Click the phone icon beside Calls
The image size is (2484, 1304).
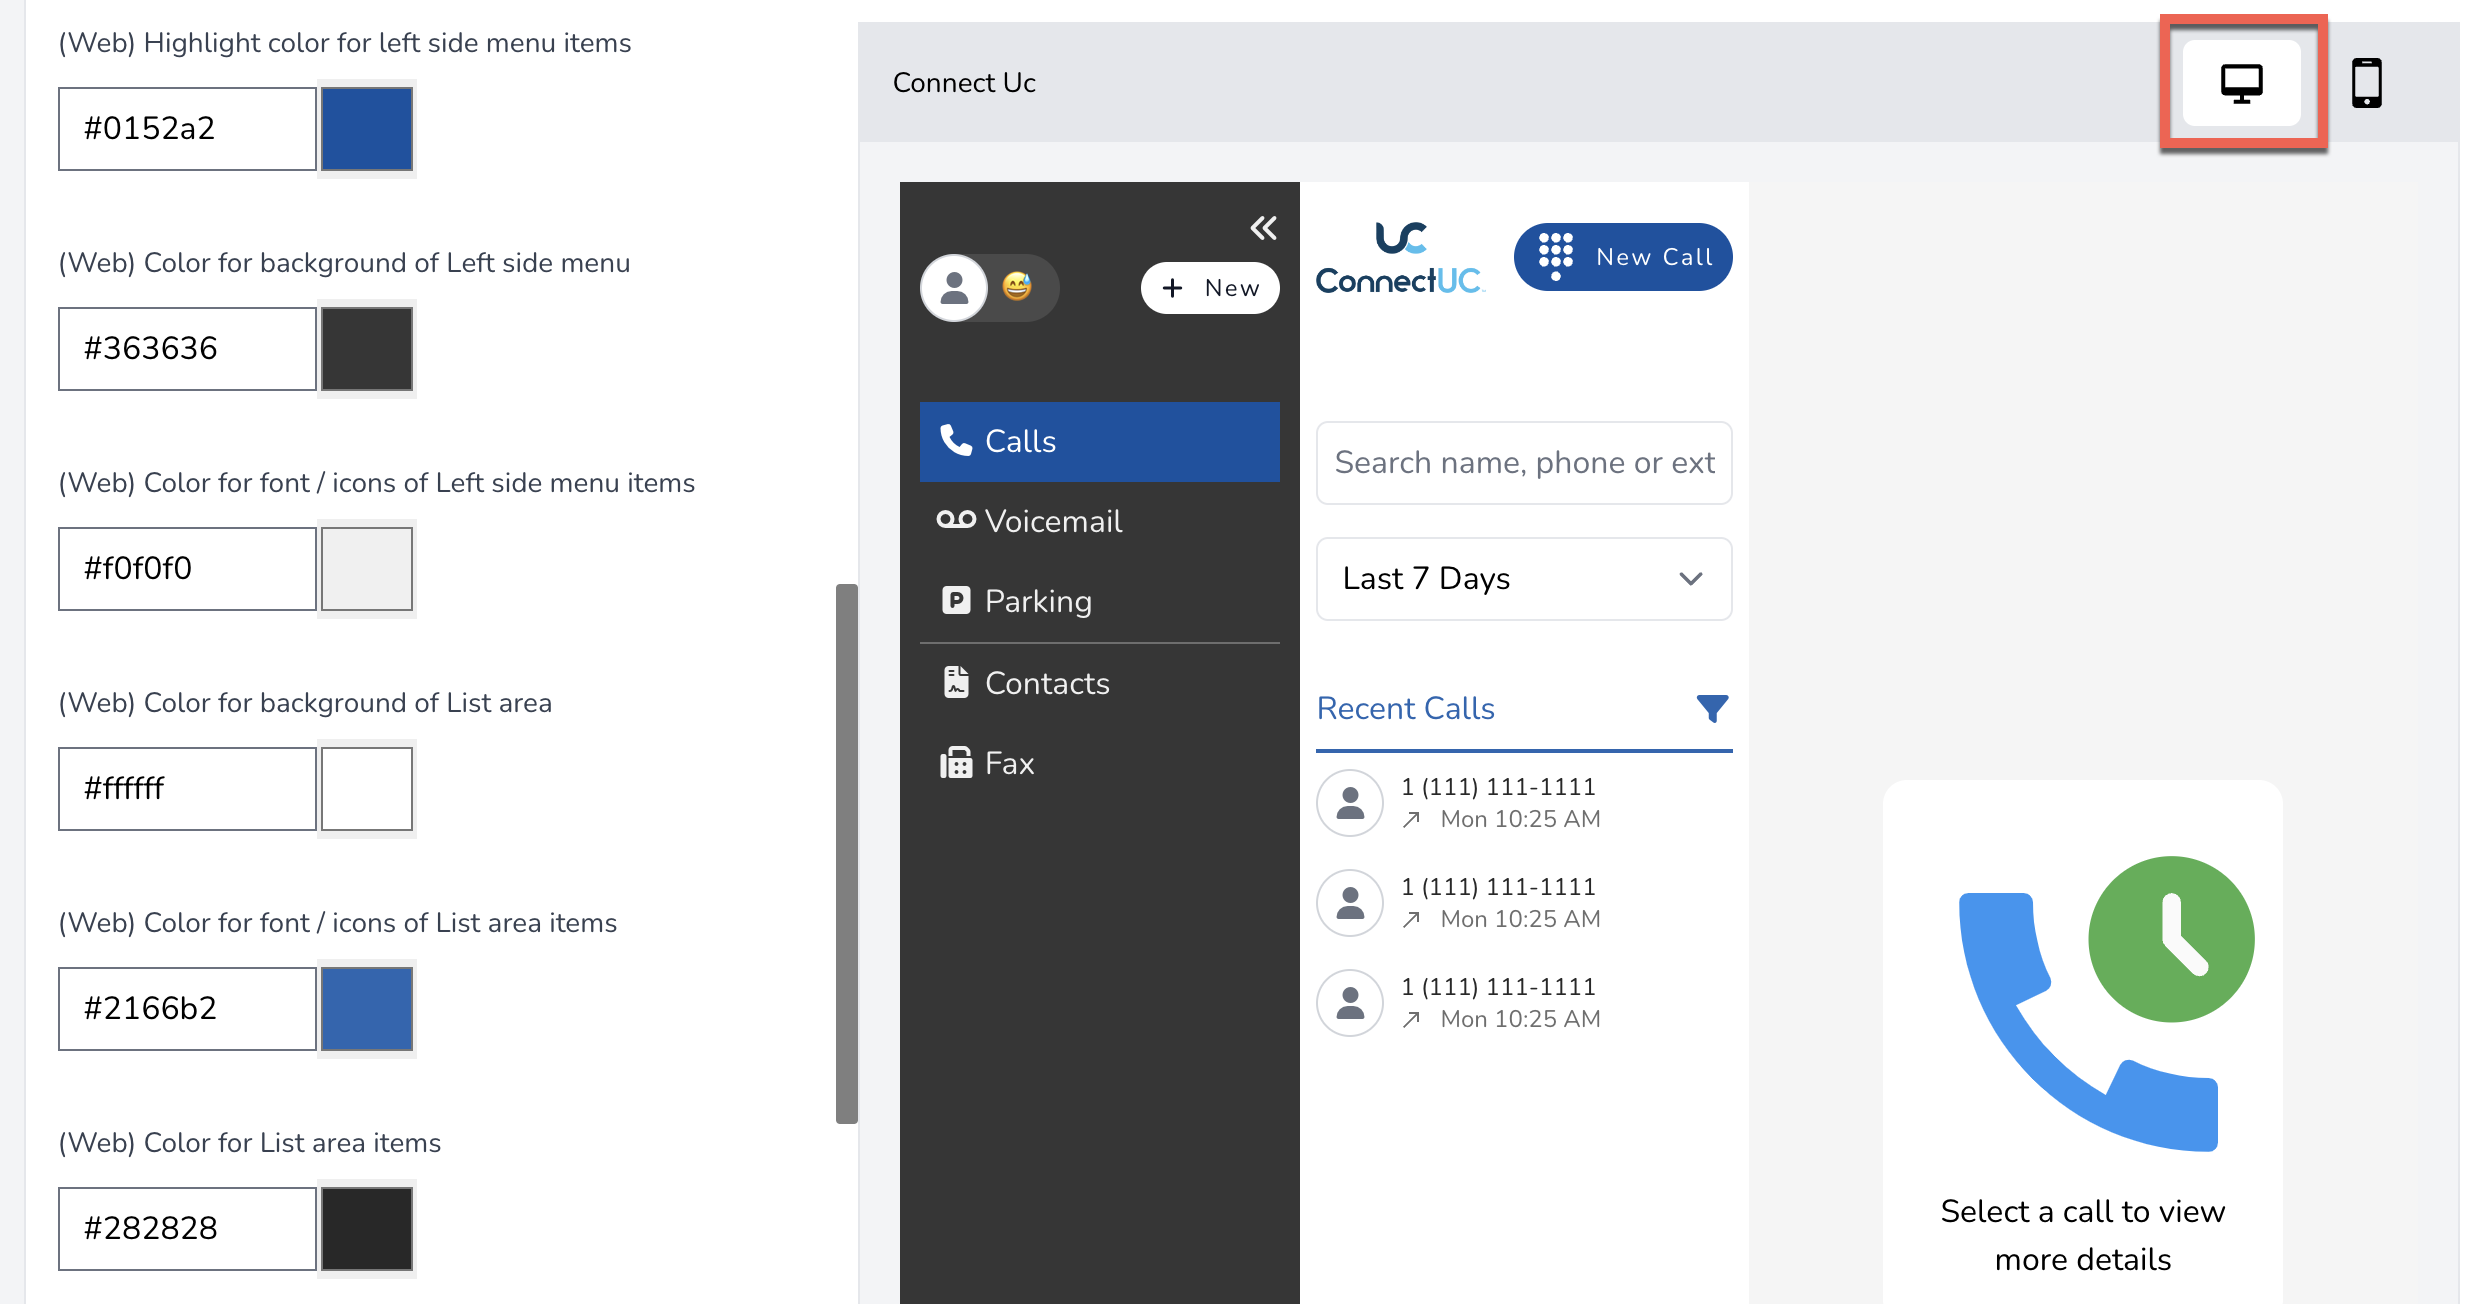[x=956, y=440]
